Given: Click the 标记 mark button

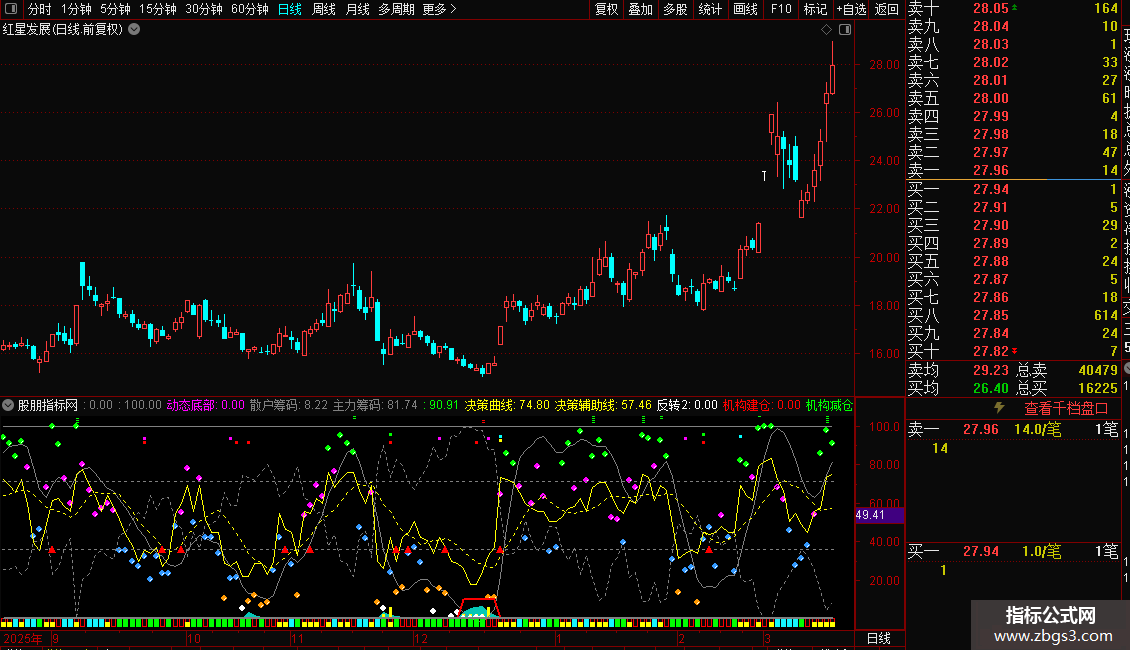Looking at the screenshot, I should pyautogui.click(x=815, y=9).
